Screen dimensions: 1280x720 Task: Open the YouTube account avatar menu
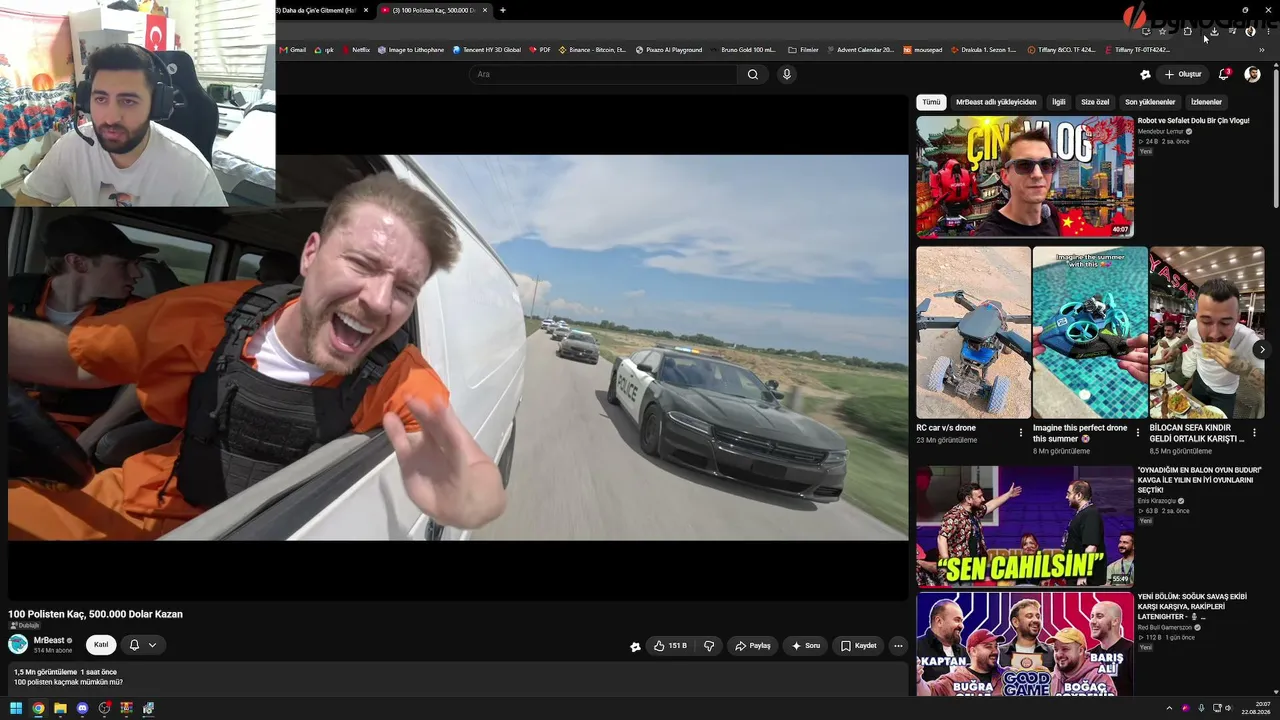pos(1252,74)
